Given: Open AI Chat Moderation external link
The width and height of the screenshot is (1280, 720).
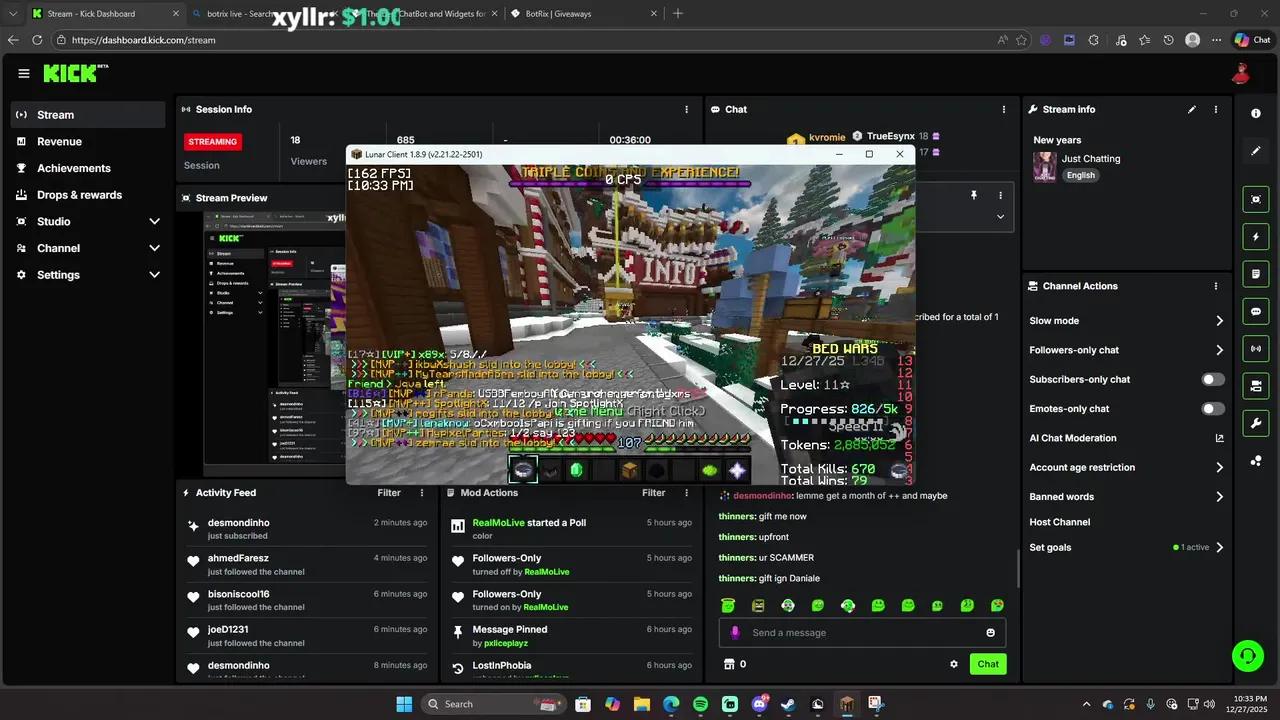Looking at the screenshot, I should (x=1219, y=438).
